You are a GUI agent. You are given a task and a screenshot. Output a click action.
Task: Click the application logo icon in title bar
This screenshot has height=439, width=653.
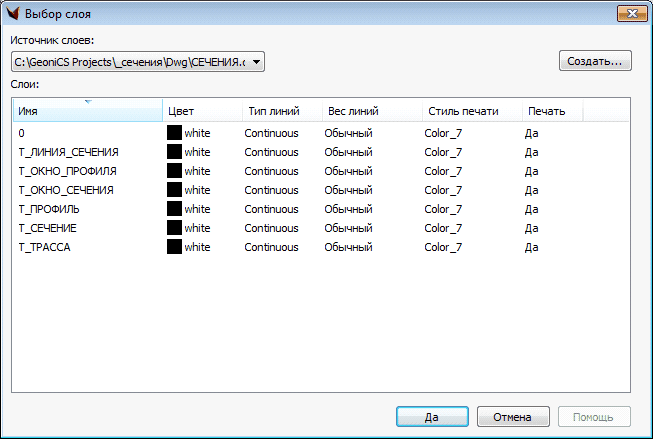click(x=13, y=13)
